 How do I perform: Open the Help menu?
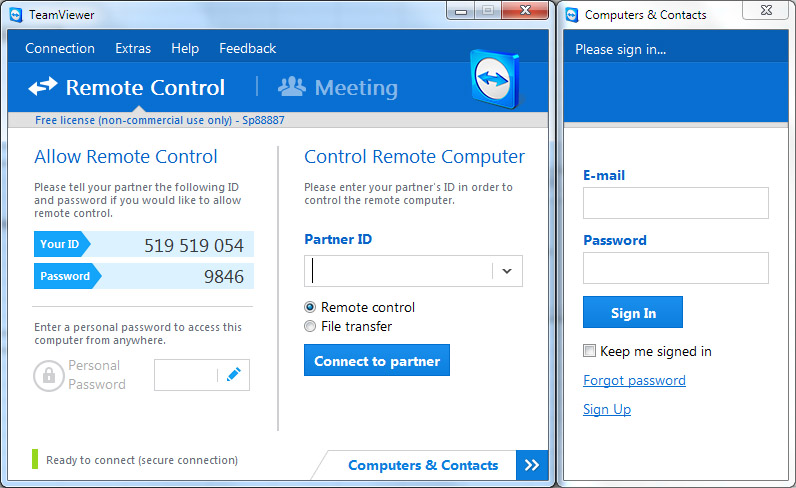tap(185, 48)
